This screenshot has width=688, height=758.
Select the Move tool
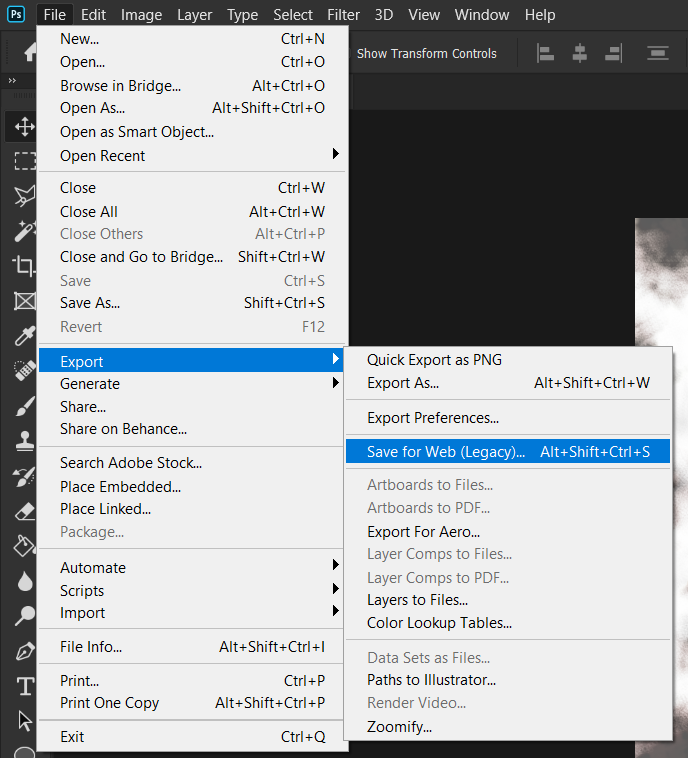pyautogui.click(x=24, y=127)
